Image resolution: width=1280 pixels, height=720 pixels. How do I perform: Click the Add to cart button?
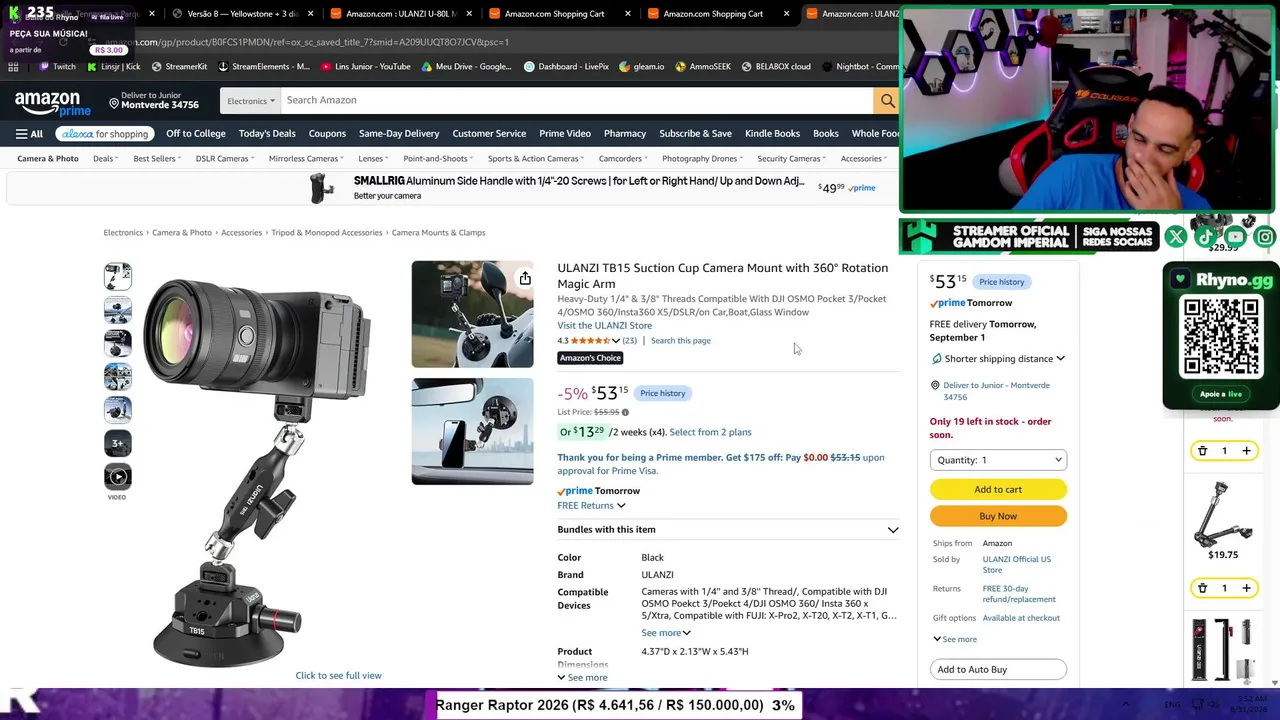[998, 490]
